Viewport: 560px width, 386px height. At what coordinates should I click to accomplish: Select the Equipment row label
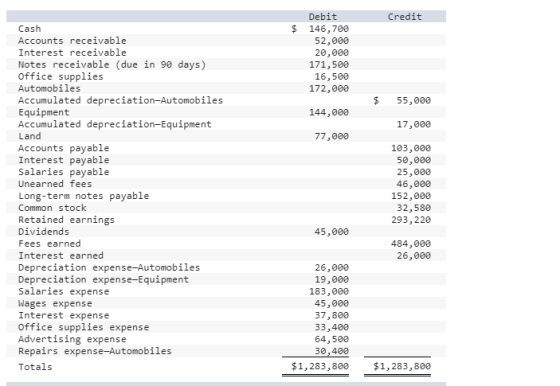(44, 112)
